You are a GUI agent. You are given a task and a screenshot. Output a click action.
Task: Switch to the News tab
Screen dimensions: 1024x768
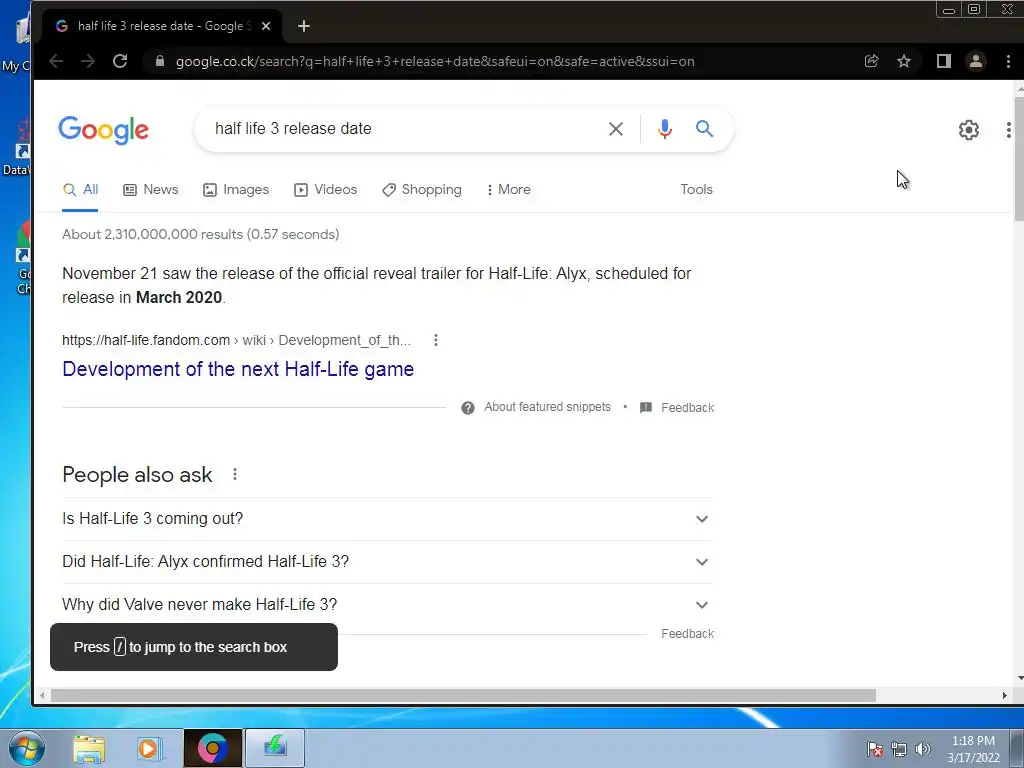coord(151,189)
